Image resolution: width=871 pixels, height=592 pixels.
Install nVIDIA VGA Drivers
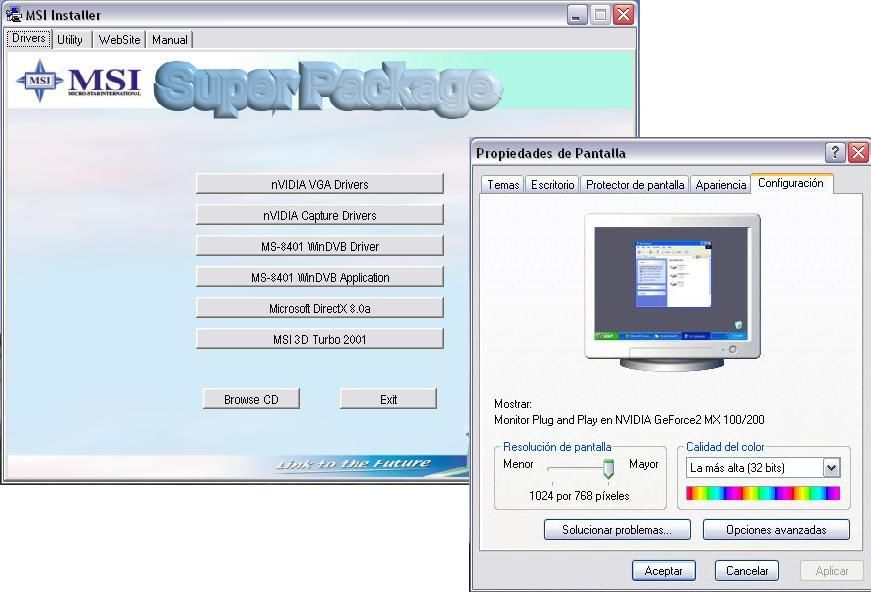[319, 184]
